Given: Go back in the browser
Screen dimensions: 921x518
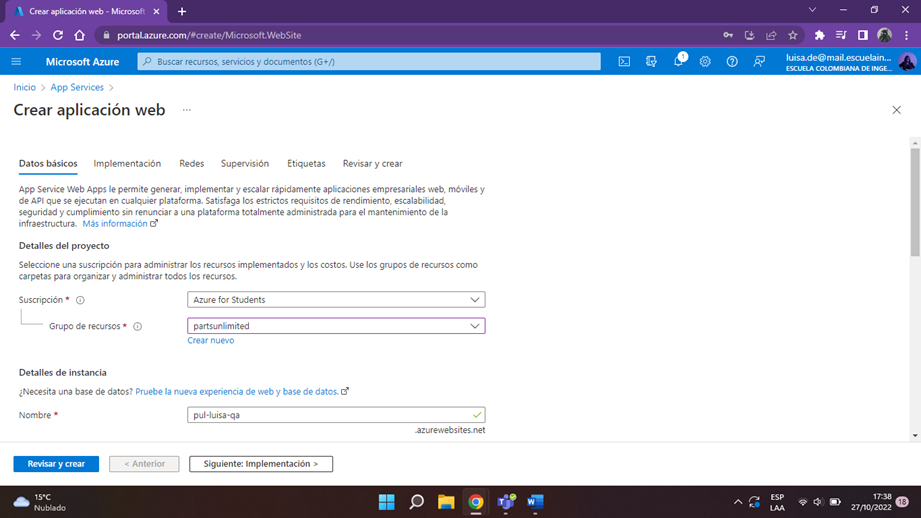Looking at the screenshot, I should 15,35.
